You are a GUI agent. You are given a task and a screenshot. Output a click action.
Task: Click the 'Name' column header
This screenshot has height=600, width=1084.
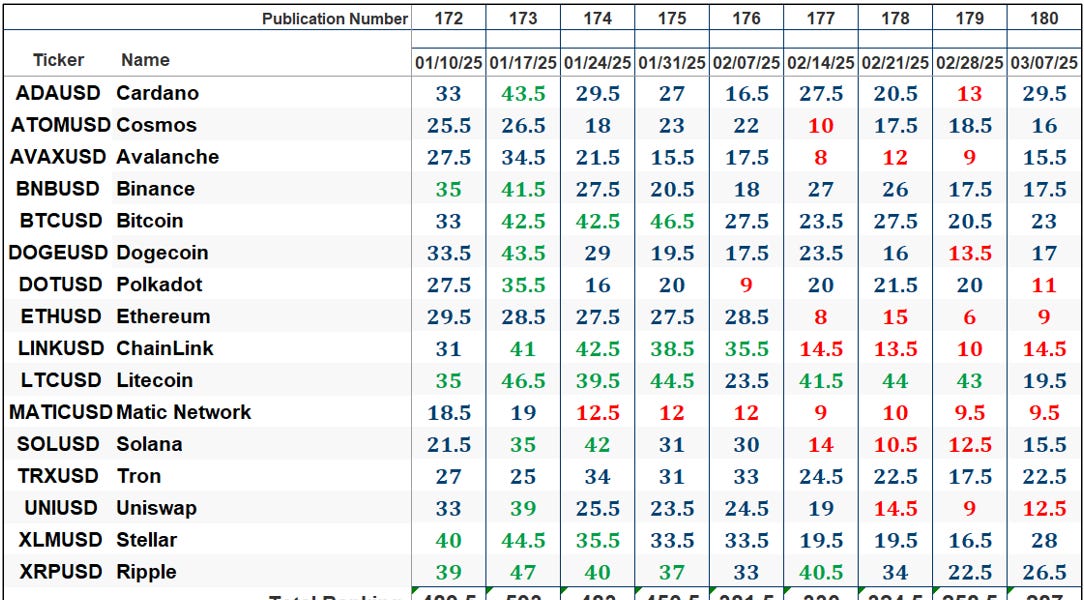coord(145,60)
